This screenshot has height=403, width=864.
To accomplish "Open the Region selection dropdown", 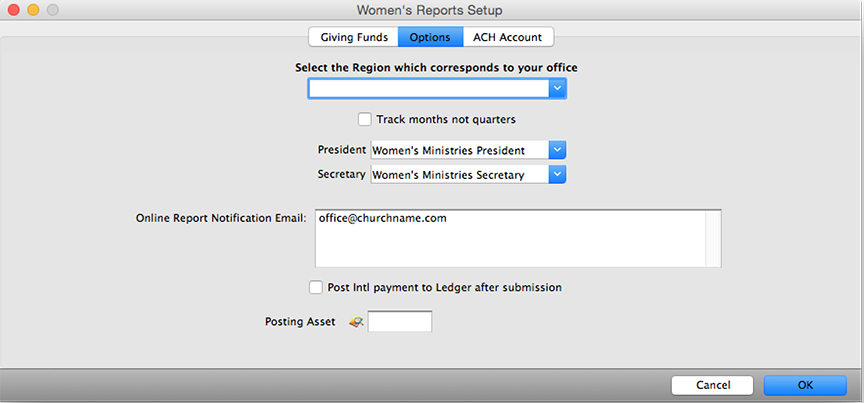I will (x=558, y=89).
